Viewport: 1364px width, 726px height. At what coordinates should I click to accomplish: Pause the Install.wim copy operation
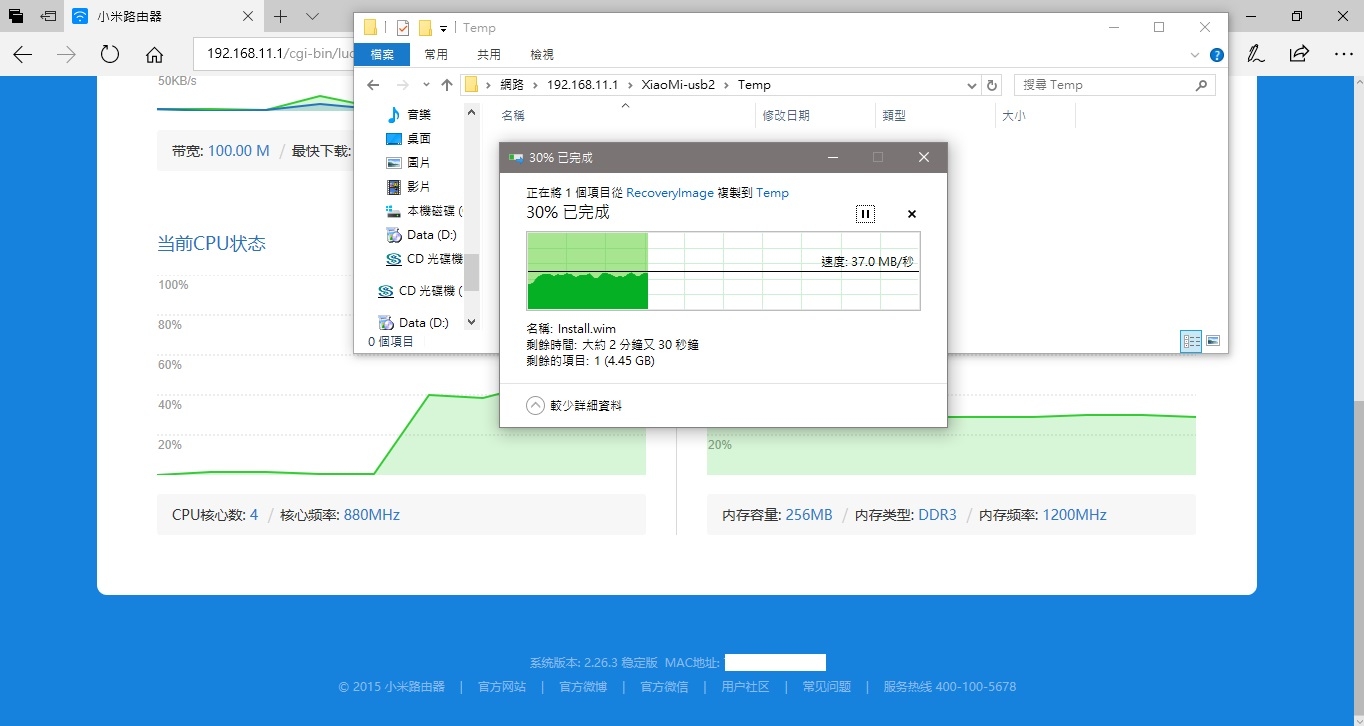(x=866, y=214)
